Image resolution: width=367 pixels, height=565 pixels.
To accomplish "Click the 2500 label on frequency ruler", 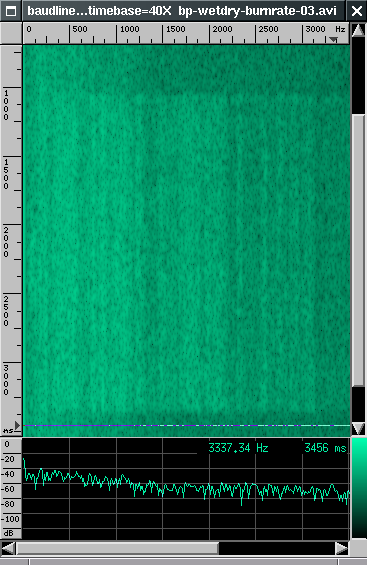I will point(268,29).
